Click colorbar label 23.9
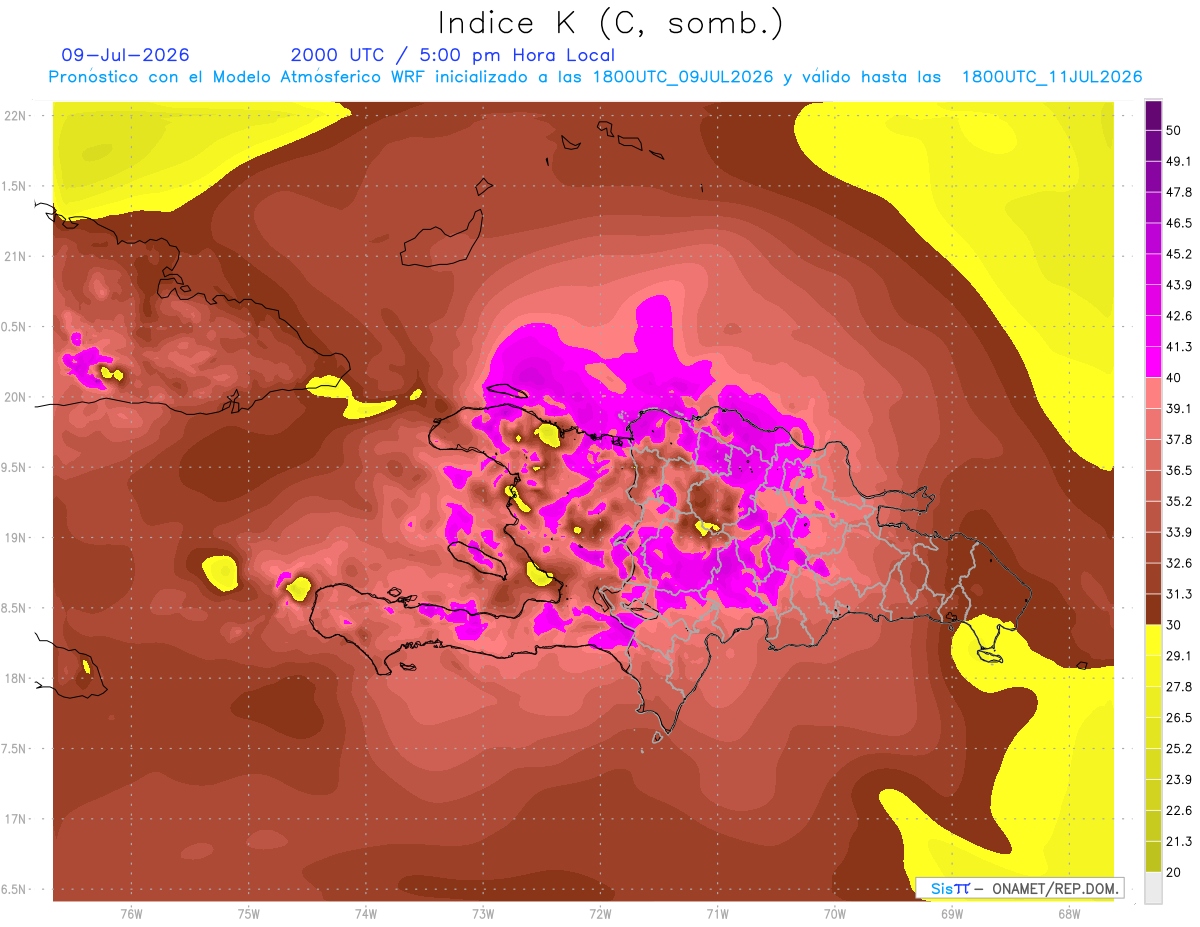This screenshot has height=927, width=1200. pyautogui.click(x=1179, y=780)
